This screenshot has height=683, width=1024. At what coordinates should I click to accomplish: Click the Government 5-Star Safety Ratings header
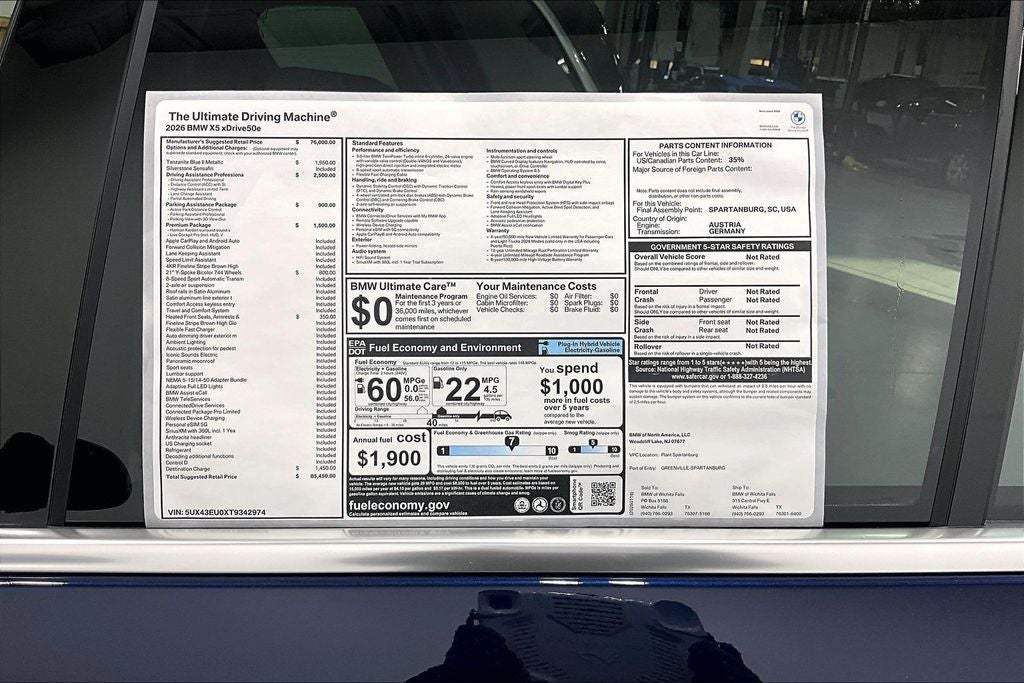tap(718, 246)
